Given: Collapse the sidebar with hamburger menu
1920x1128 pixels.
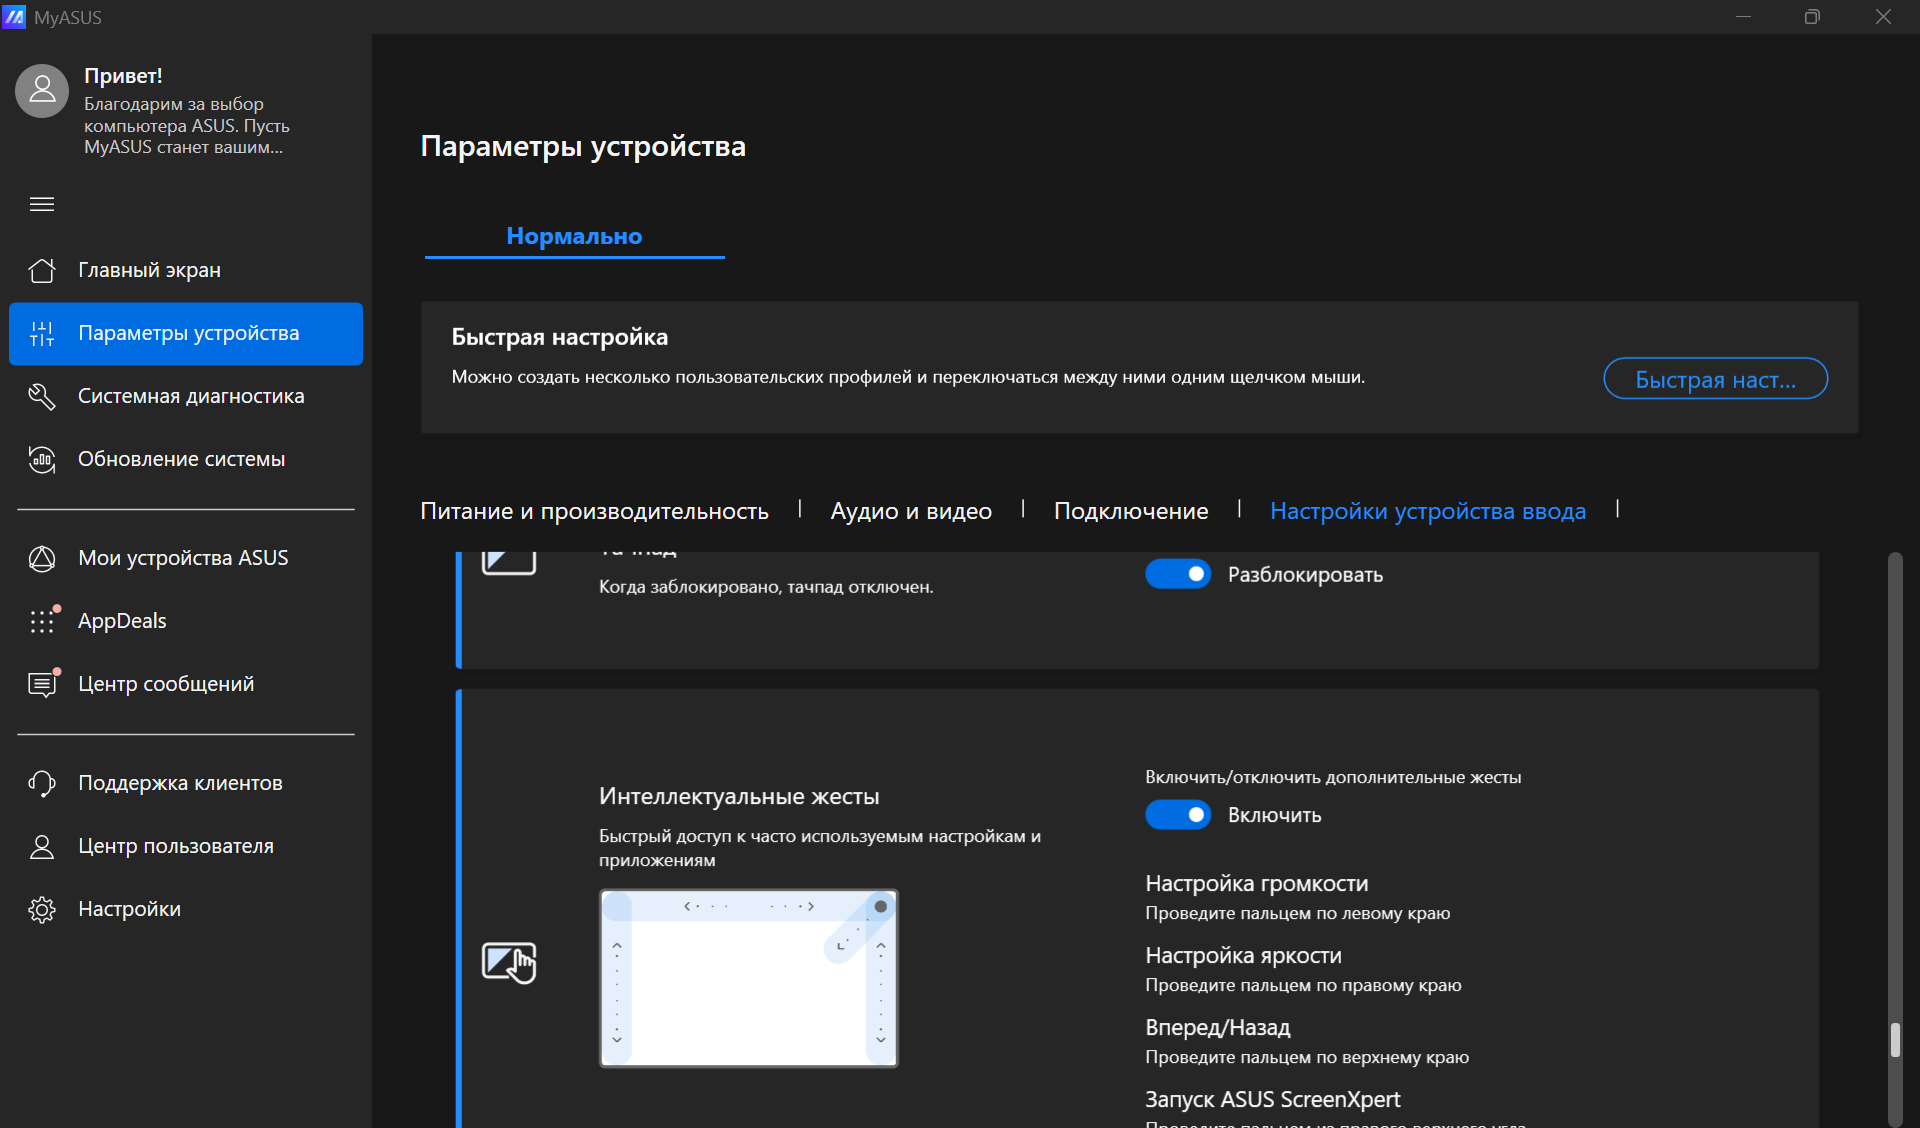Looking at the screenshot, I should (x=42, y=204).
